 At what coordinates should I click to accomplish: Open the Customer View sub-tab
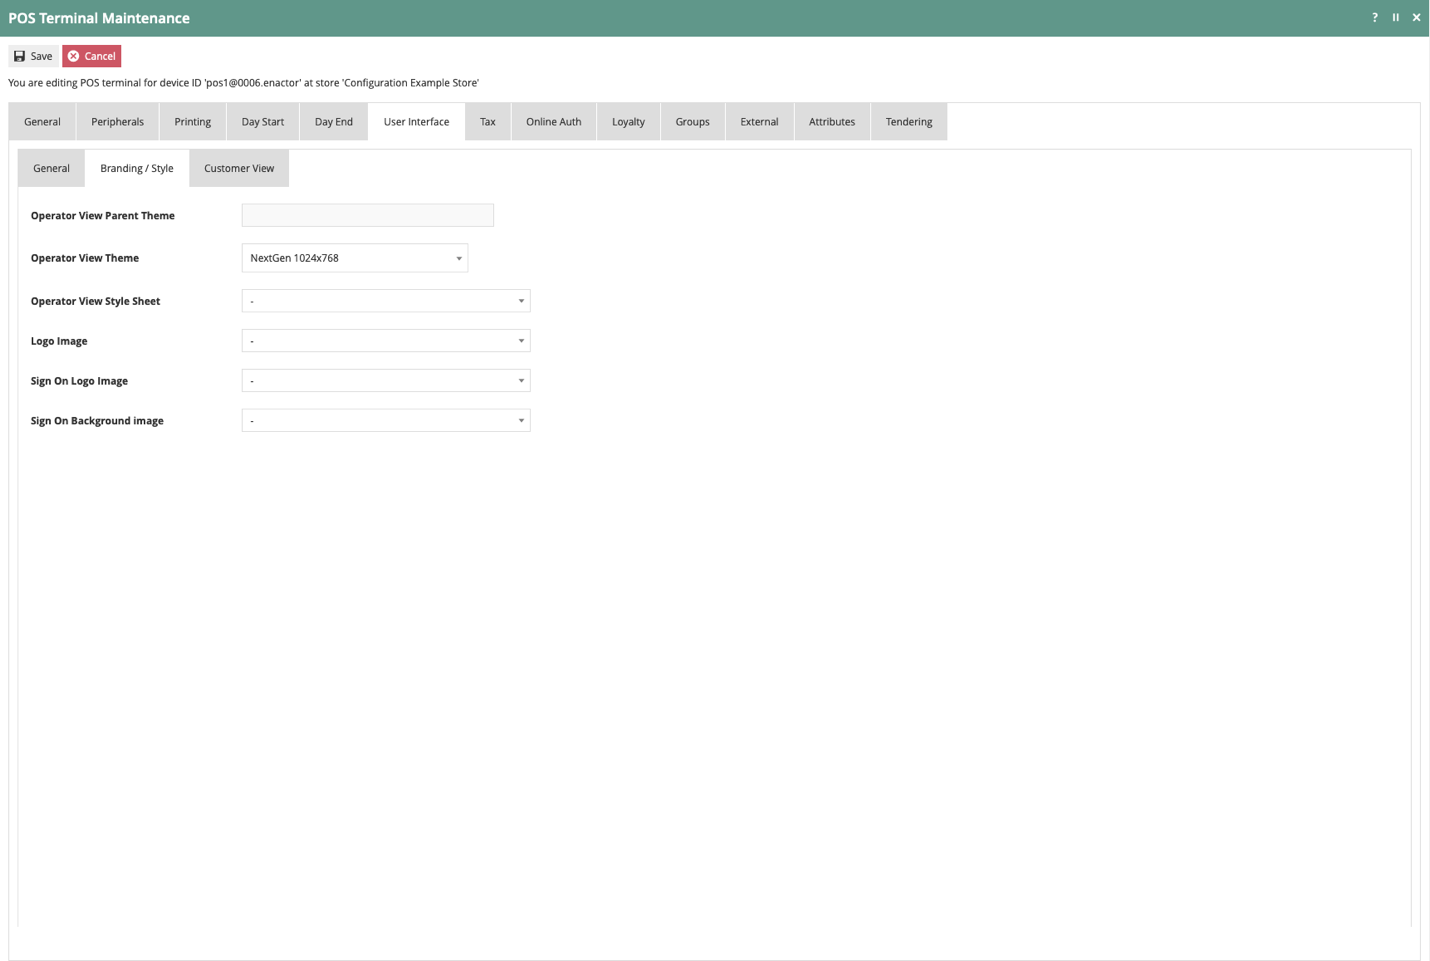point(239,168)
